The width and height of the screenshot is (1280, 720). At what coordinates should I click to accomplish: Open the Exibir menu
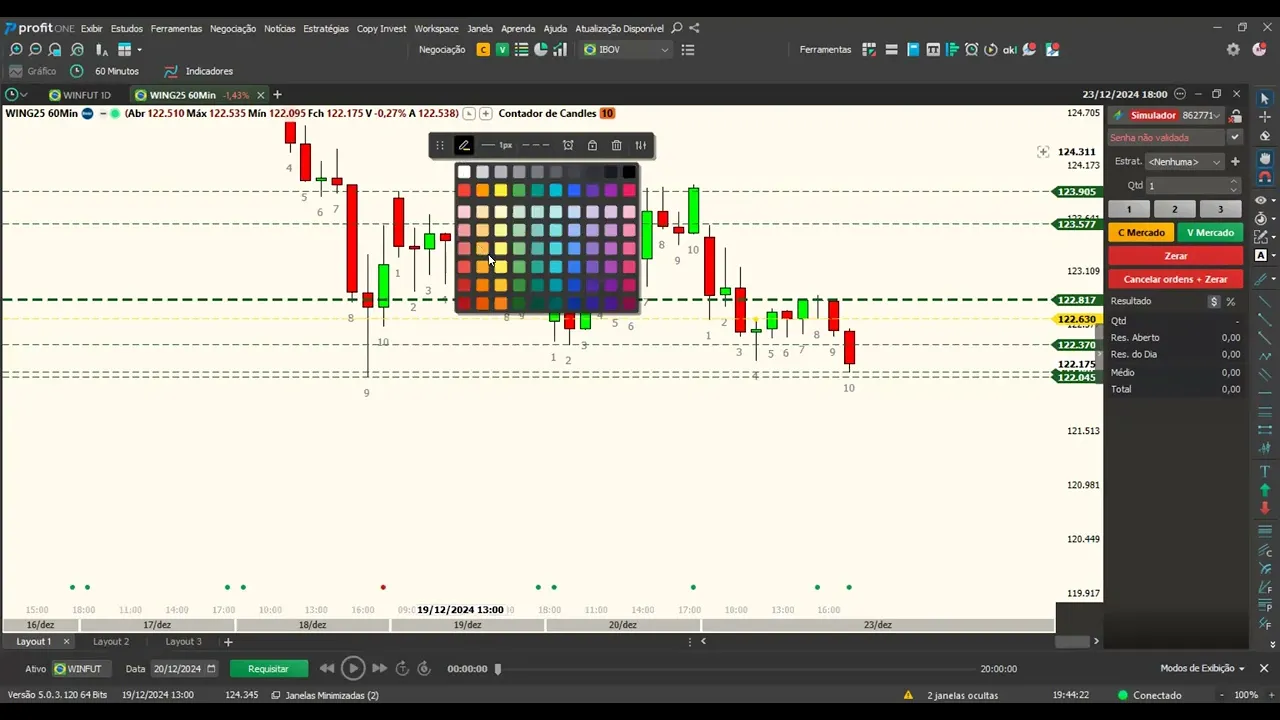point(92,29)
